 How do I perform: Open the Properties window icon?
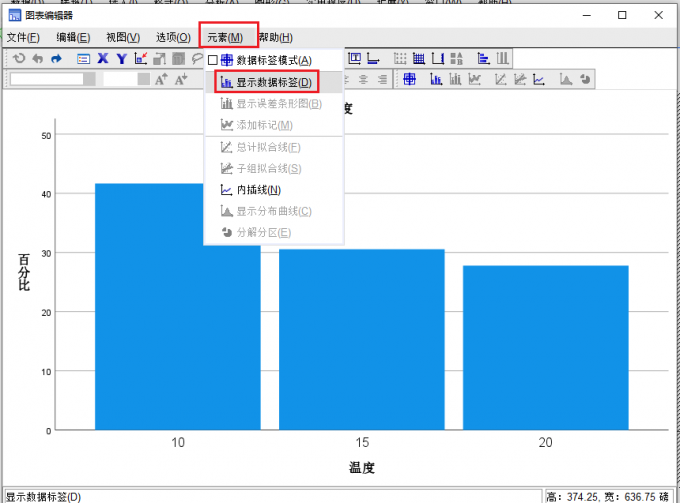click(83, 59)
